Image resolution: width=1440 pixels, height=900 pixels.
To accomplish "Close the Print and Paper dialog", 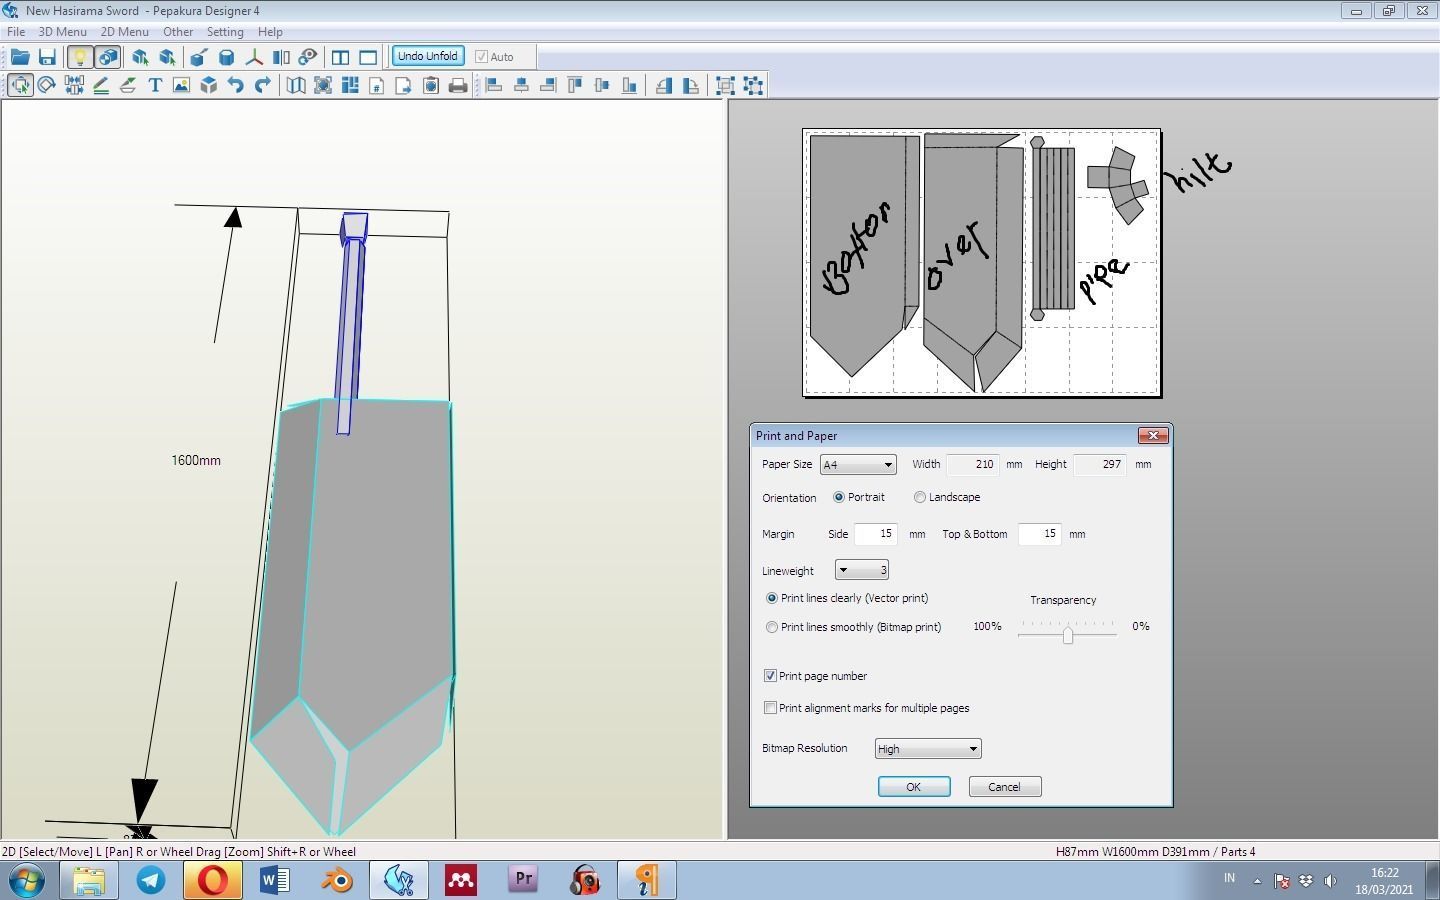I will coord(1153,436).
